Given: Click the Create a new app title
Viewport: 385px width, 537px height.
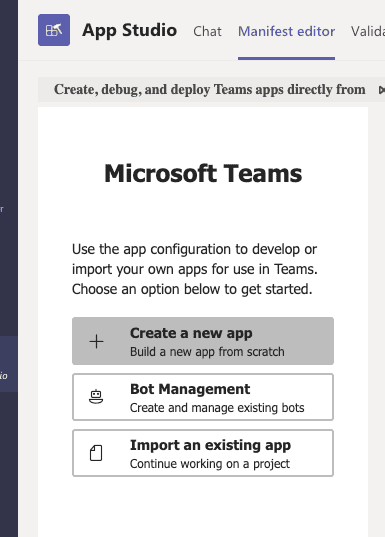Looking at the screenshot, I should [191, 333].
